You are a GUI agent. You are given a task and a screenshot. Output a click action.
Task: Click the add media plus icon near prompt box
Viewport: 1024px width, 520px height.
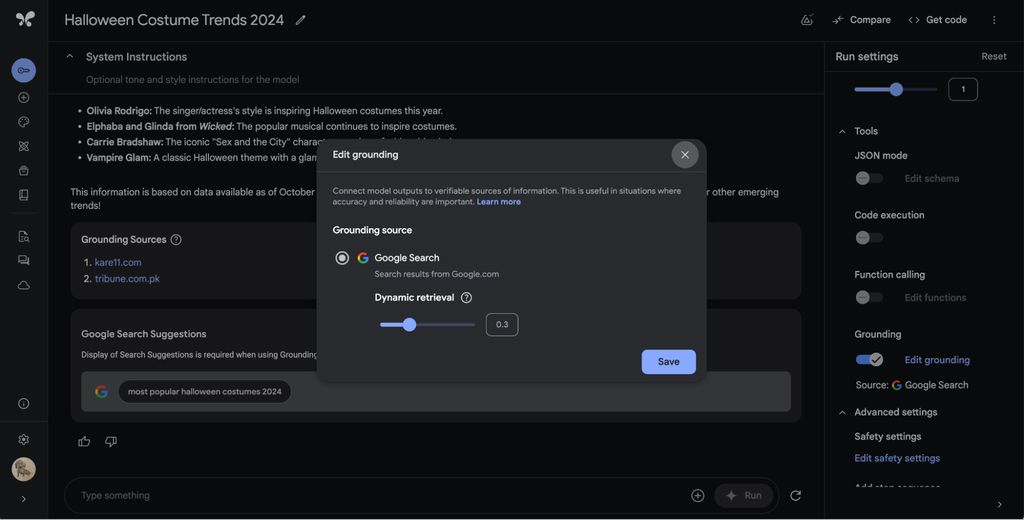[x=698, y=495]
